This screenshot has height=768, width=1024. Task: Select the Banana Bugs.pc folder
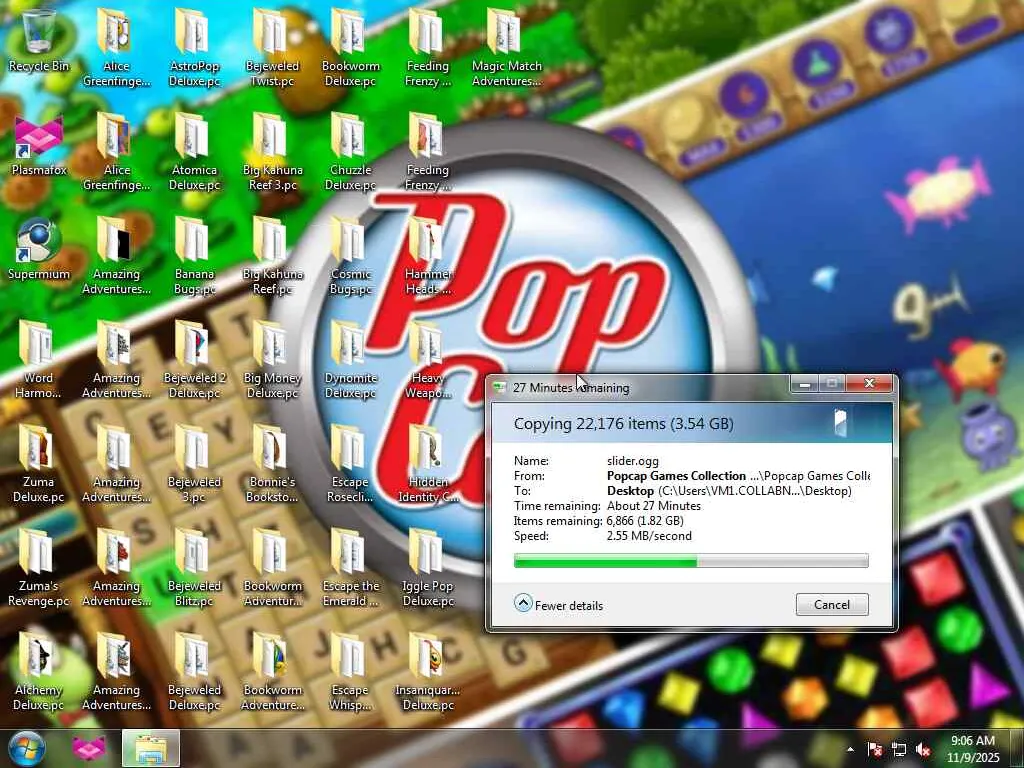tap(195, 255)
